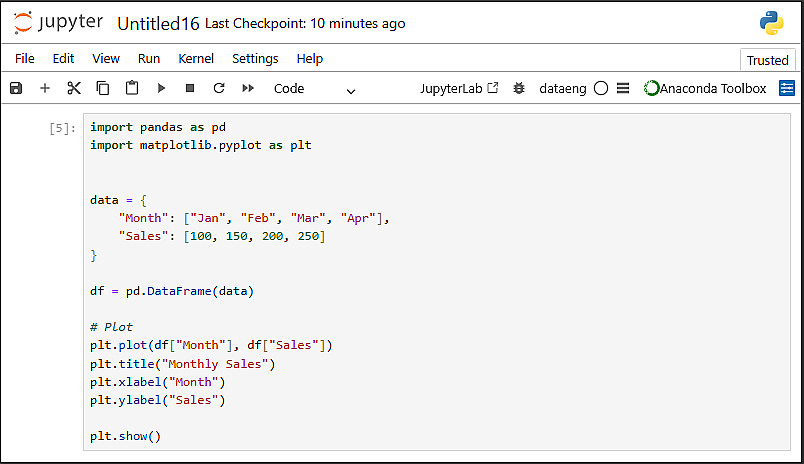804x464 pixels.
Task: Restart the kernel
Action: (x=219, y=88)
